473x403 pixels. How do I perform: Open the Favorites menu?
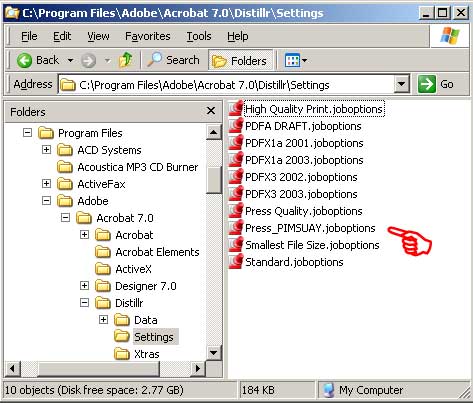coord(148,36)
